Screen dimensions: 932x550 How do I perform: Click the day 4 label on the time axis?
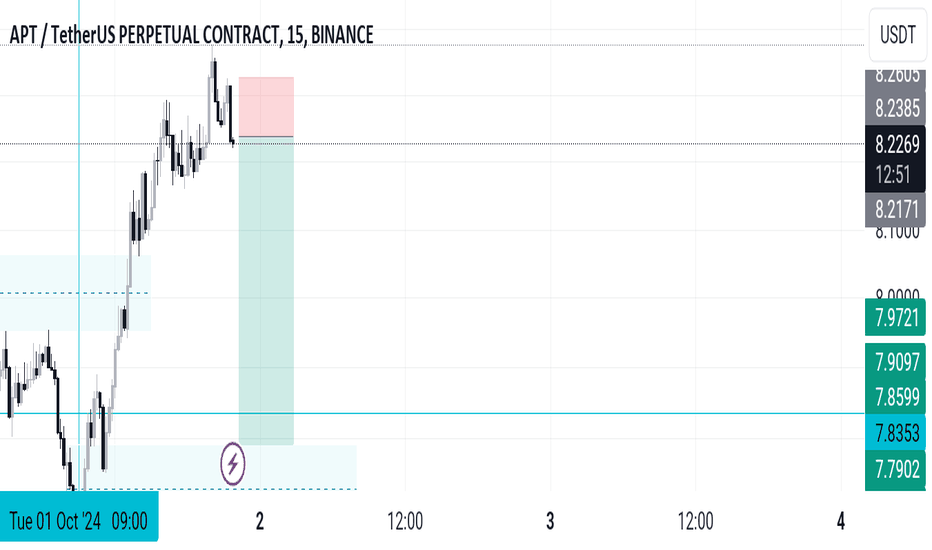[x=840, y=521]
